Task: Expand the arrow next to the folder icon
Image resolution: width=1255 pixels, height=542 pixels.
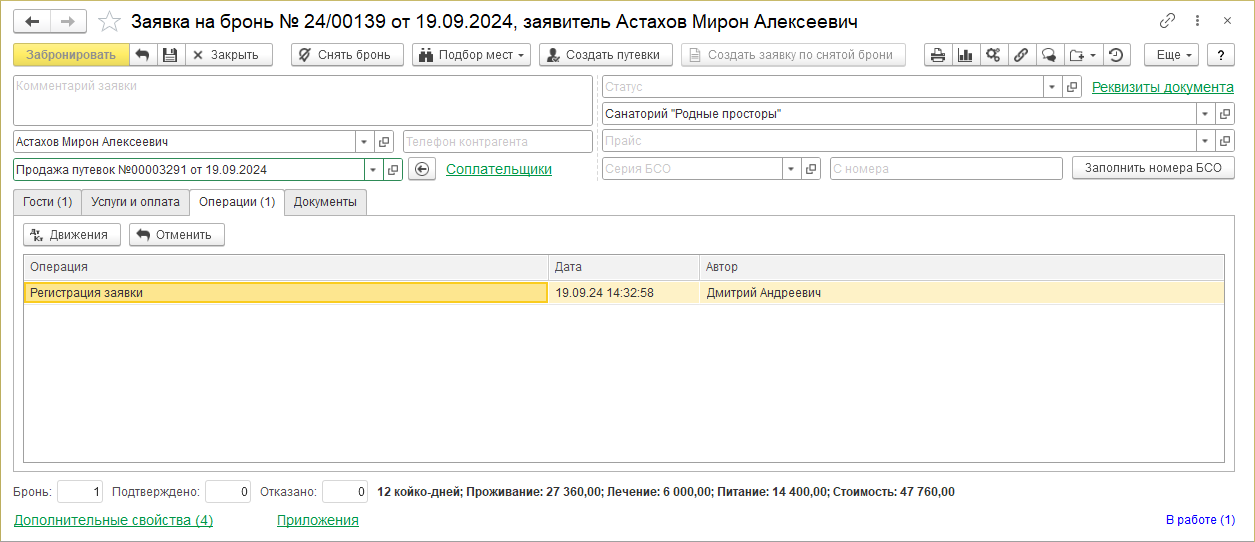Action: [1094, 55]
